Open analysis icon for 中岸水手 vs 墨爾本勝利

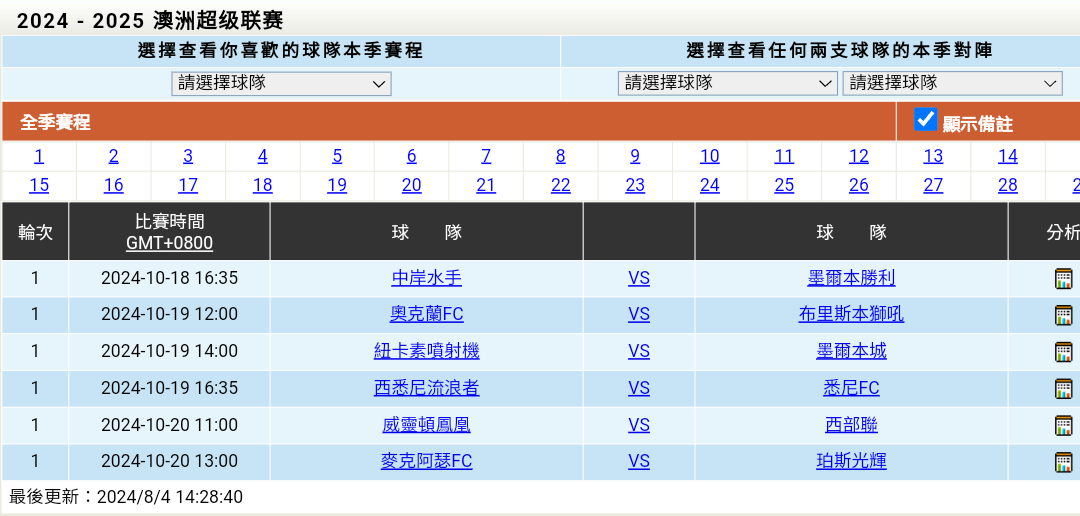click(1063, 279)
